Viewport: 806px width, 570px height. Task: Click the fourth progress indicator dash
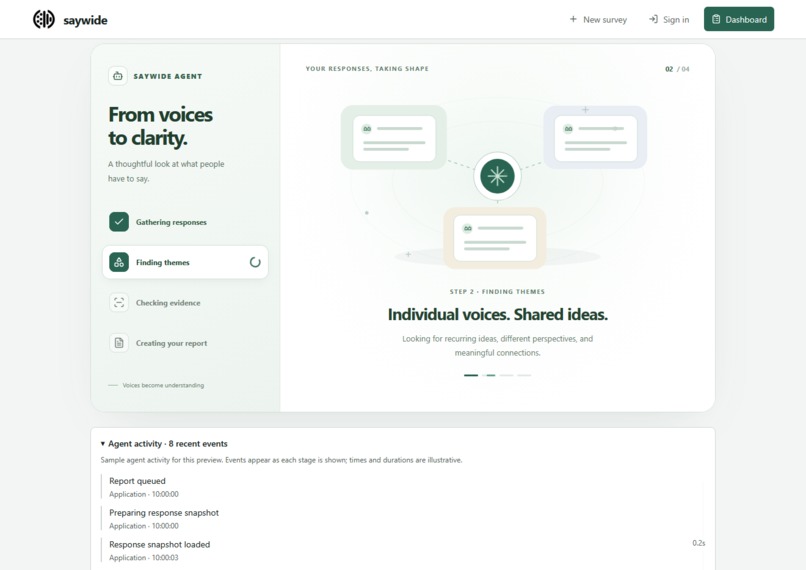524,375
